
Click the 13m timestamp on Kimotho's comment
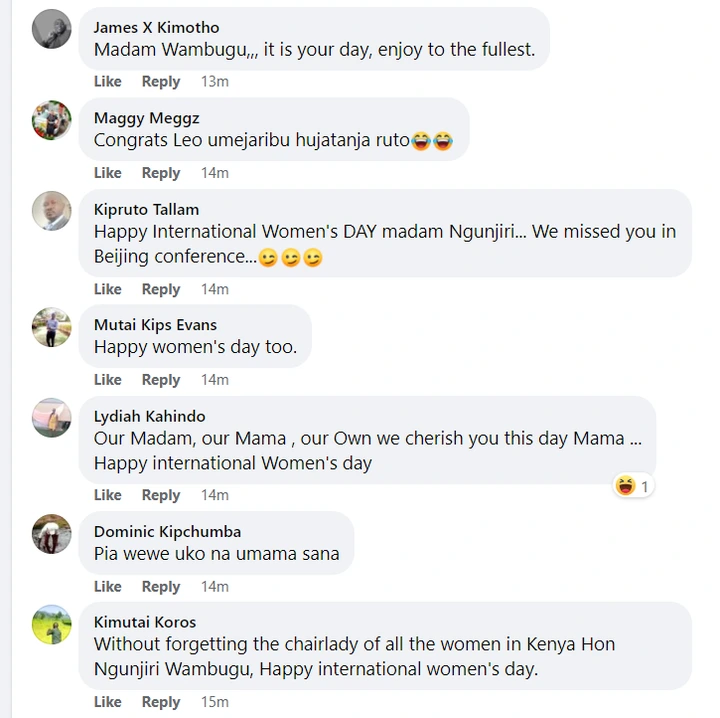(x=215, y=82)
